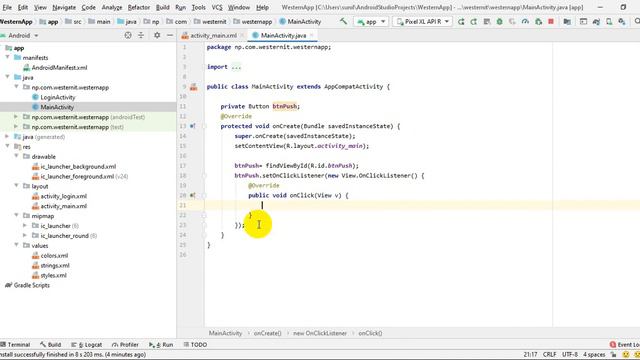Open the Event Log
Viewport: 640px width, 360px height.
[x=625, y=345]
